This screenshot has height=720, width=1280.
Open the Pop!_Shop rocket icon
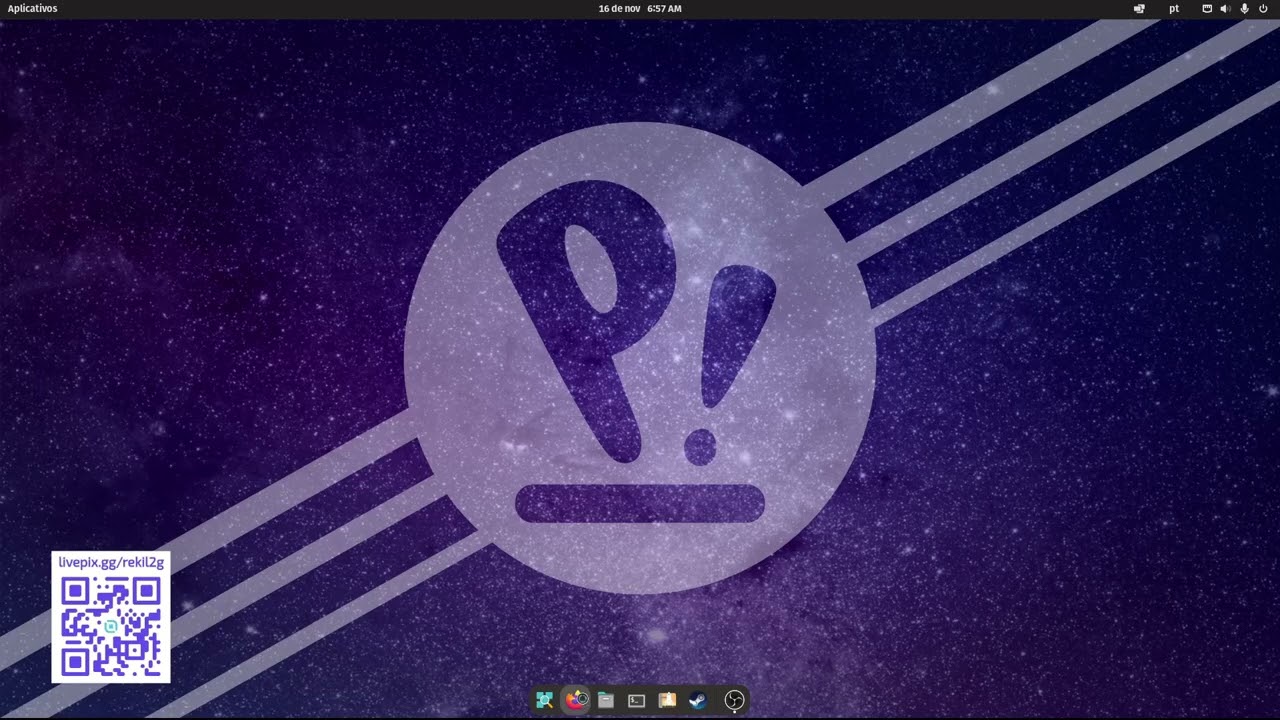(667, 700)
